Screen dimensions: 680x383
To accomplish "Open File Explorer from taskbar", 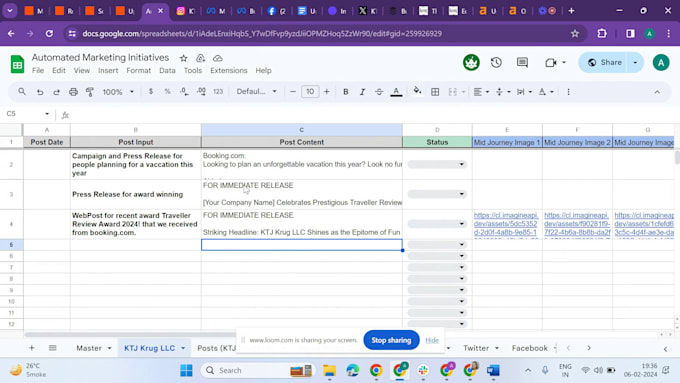I will [x=329, y=370].
